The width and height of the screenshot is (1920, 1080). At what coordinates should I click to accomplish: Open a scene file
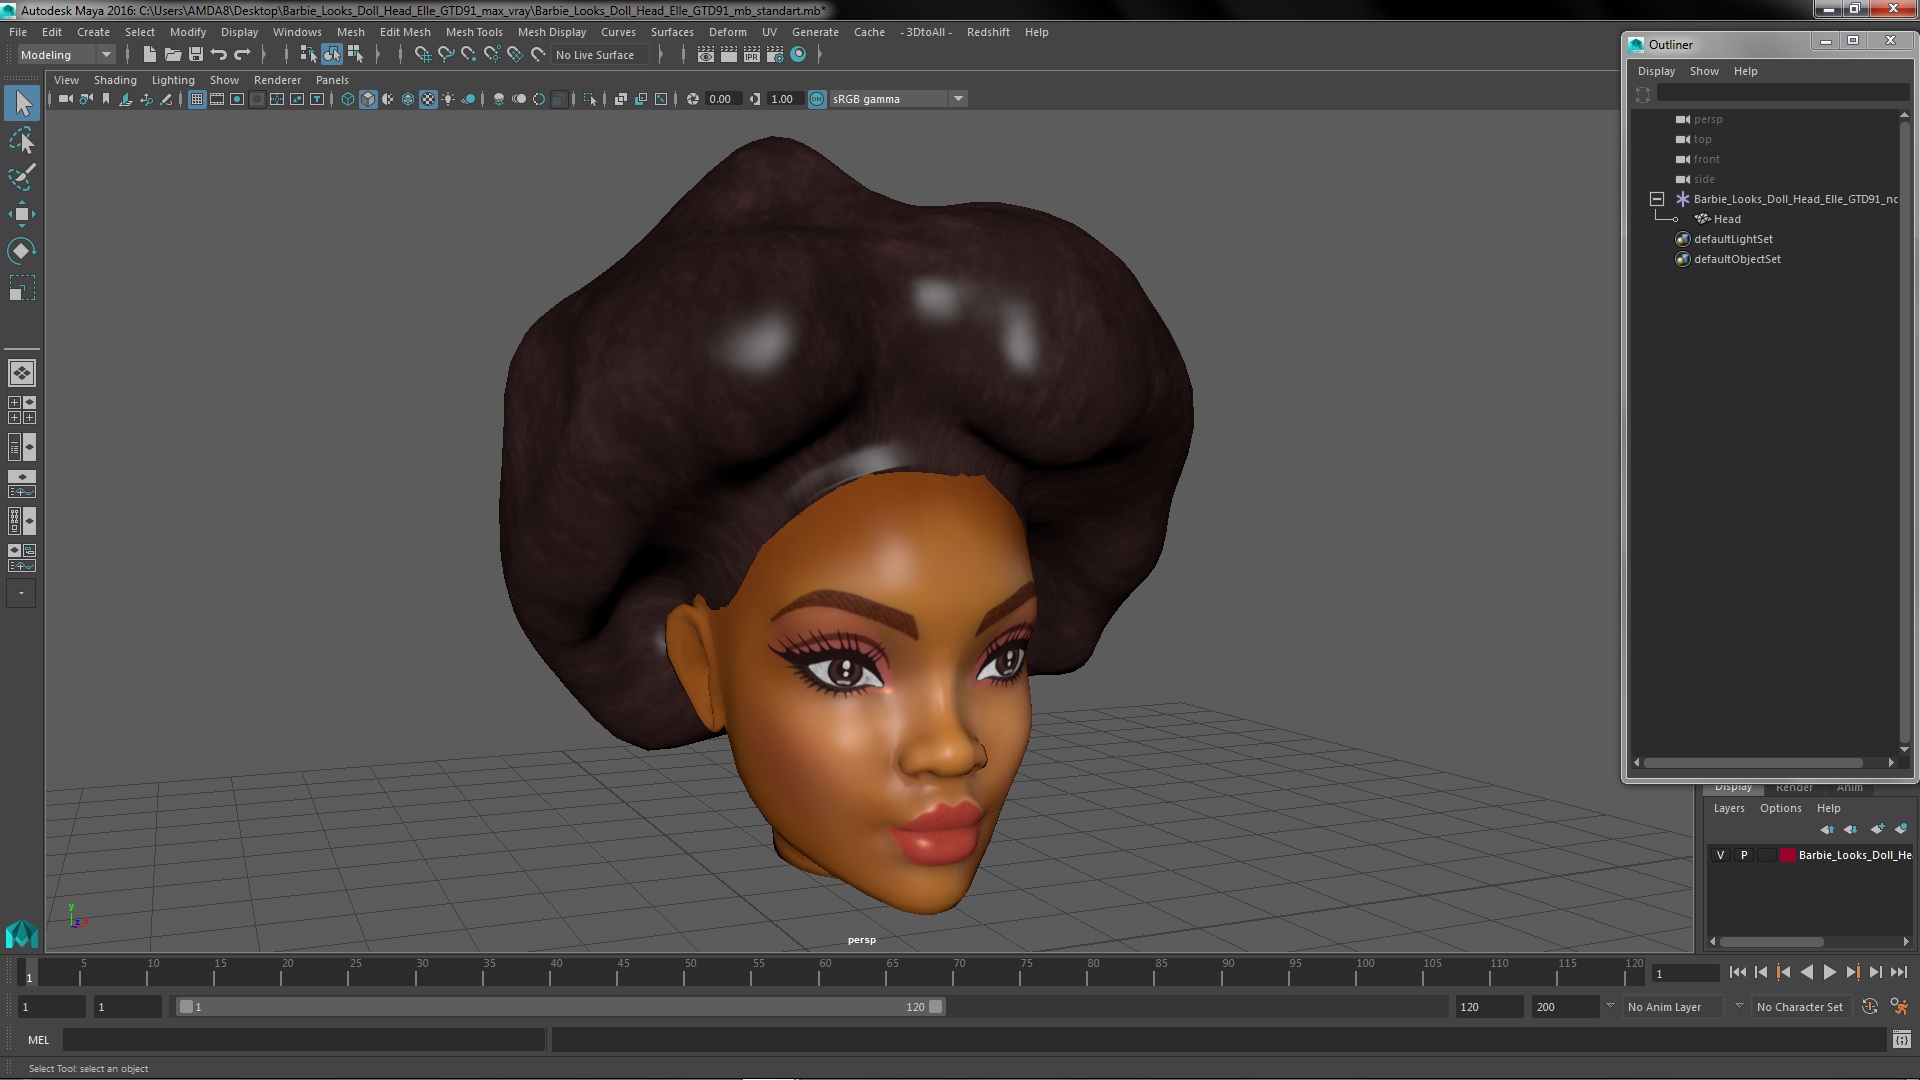(172, 55)
